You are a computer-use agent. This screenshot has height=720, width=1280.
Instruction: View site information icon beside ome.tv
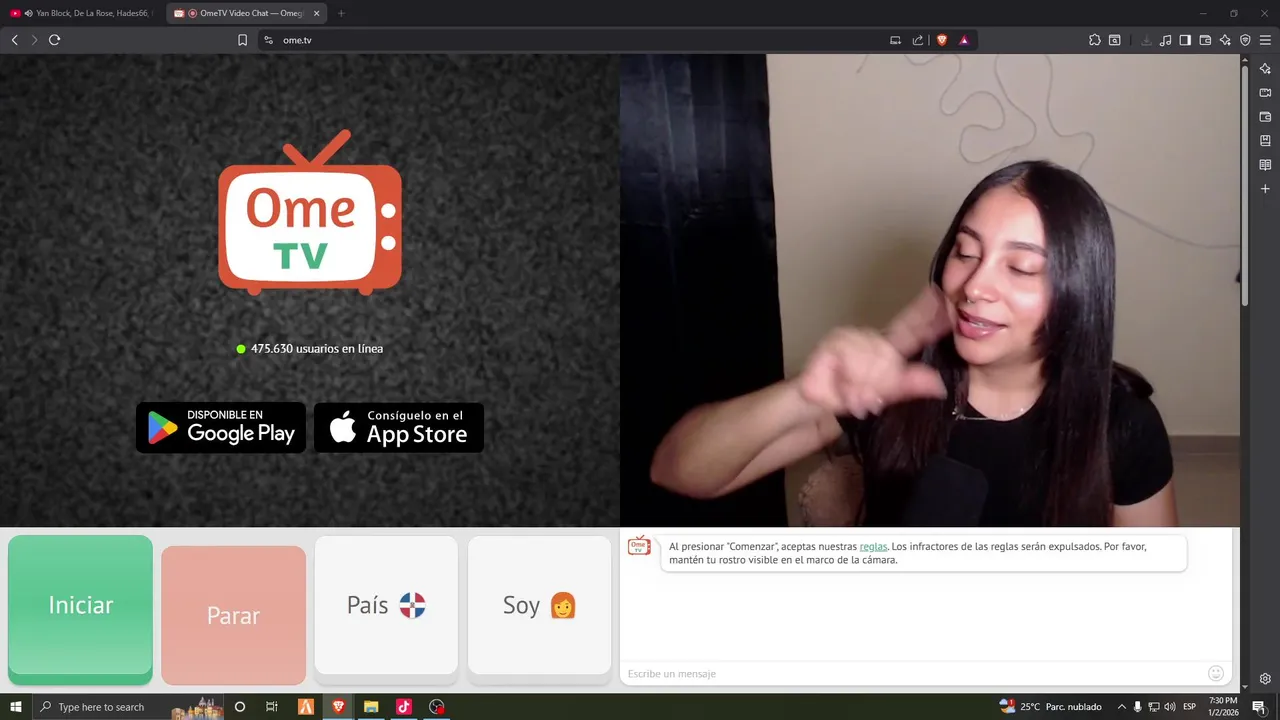pyautogui.click(x=268, y=40)
